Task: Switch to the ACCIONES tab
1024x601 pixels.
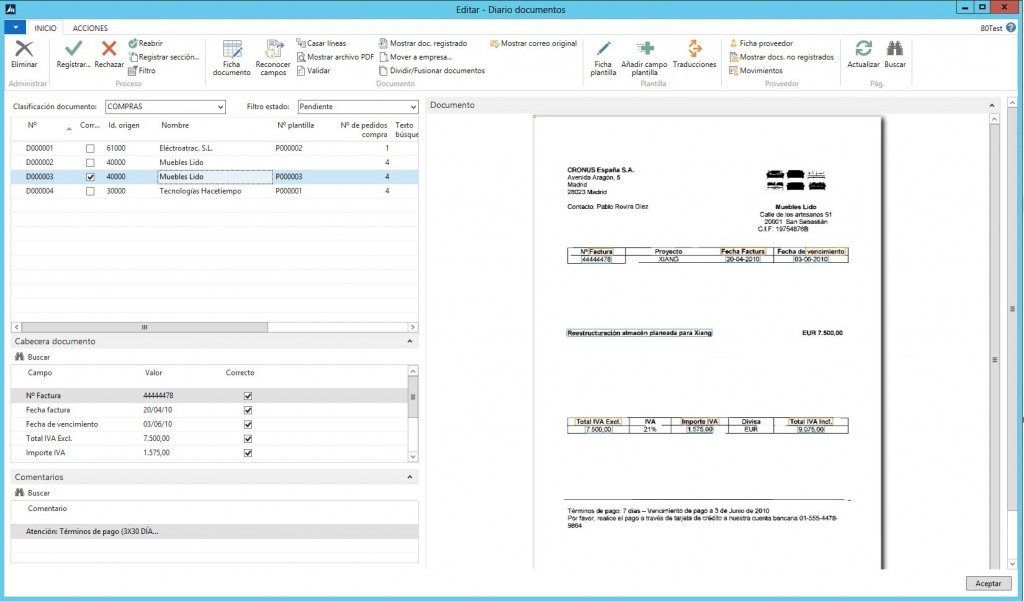Action: click(90, 28)
